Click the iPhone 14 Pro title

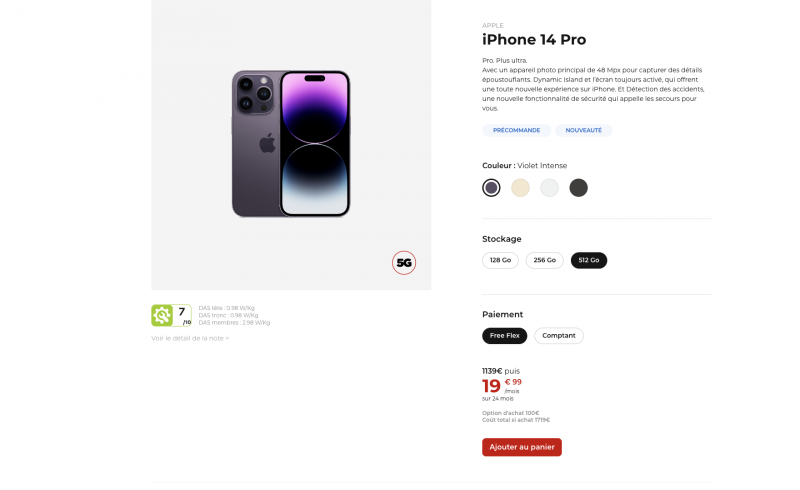coord(534,40)
